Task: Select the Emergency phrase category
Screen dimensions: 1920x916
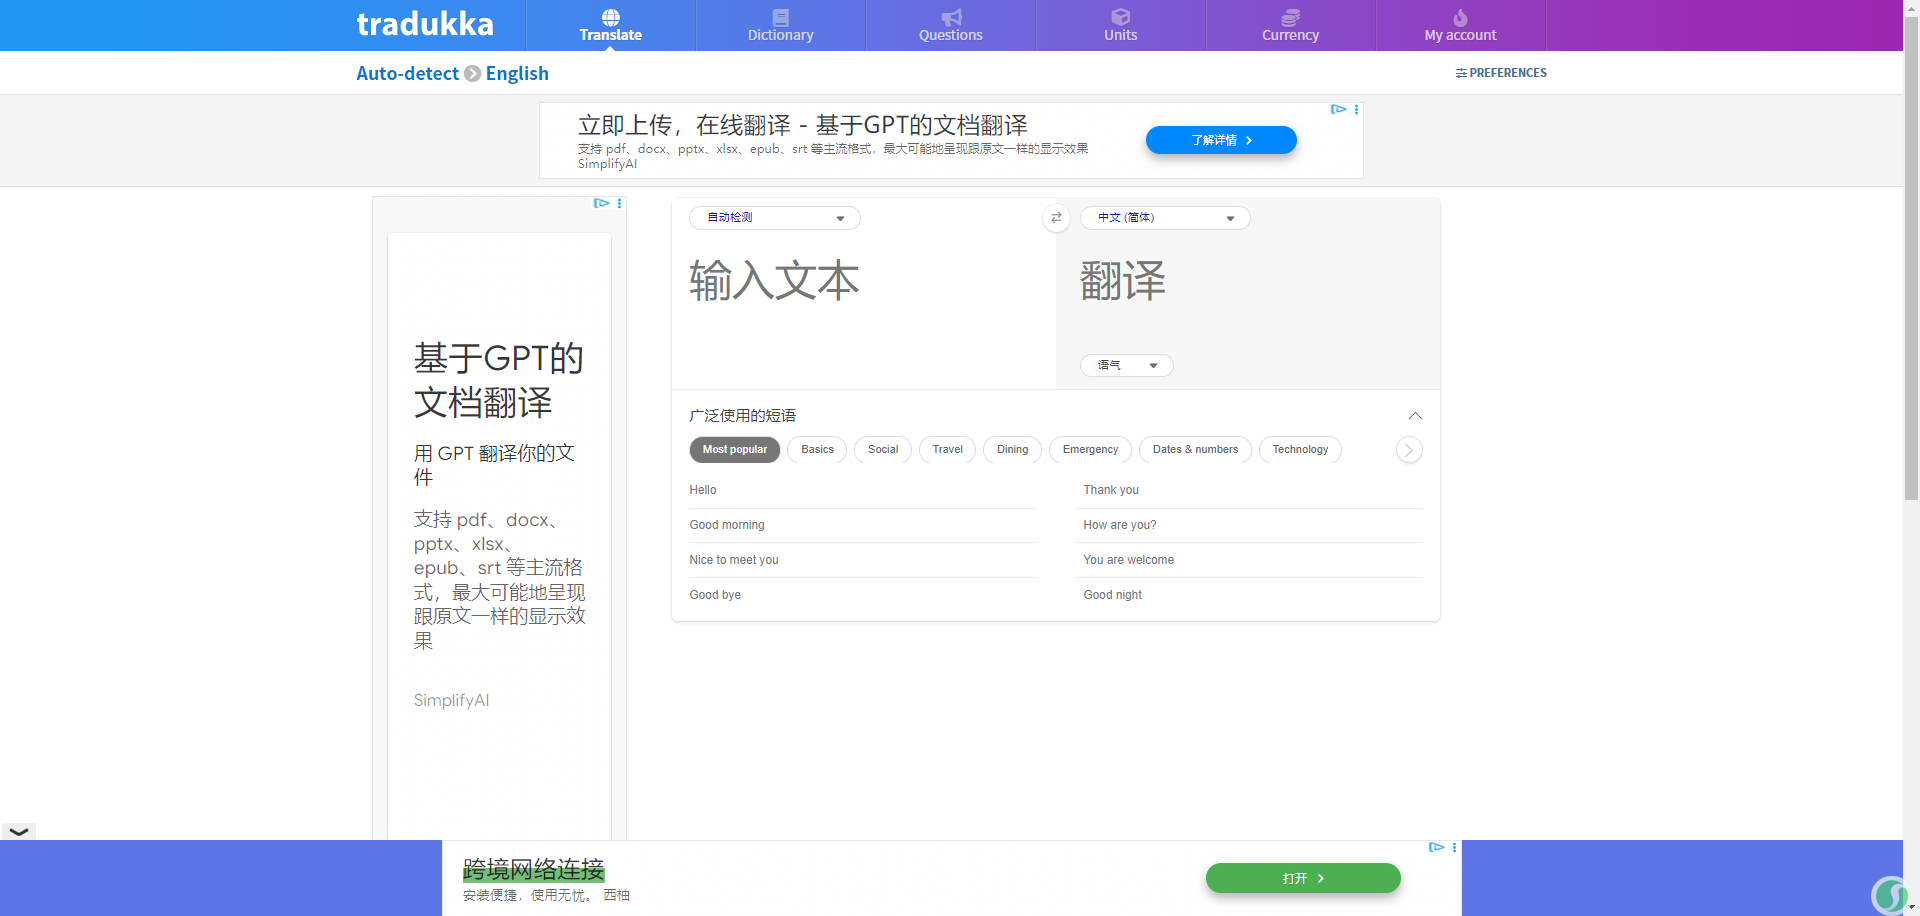Action: (1090, 450)
